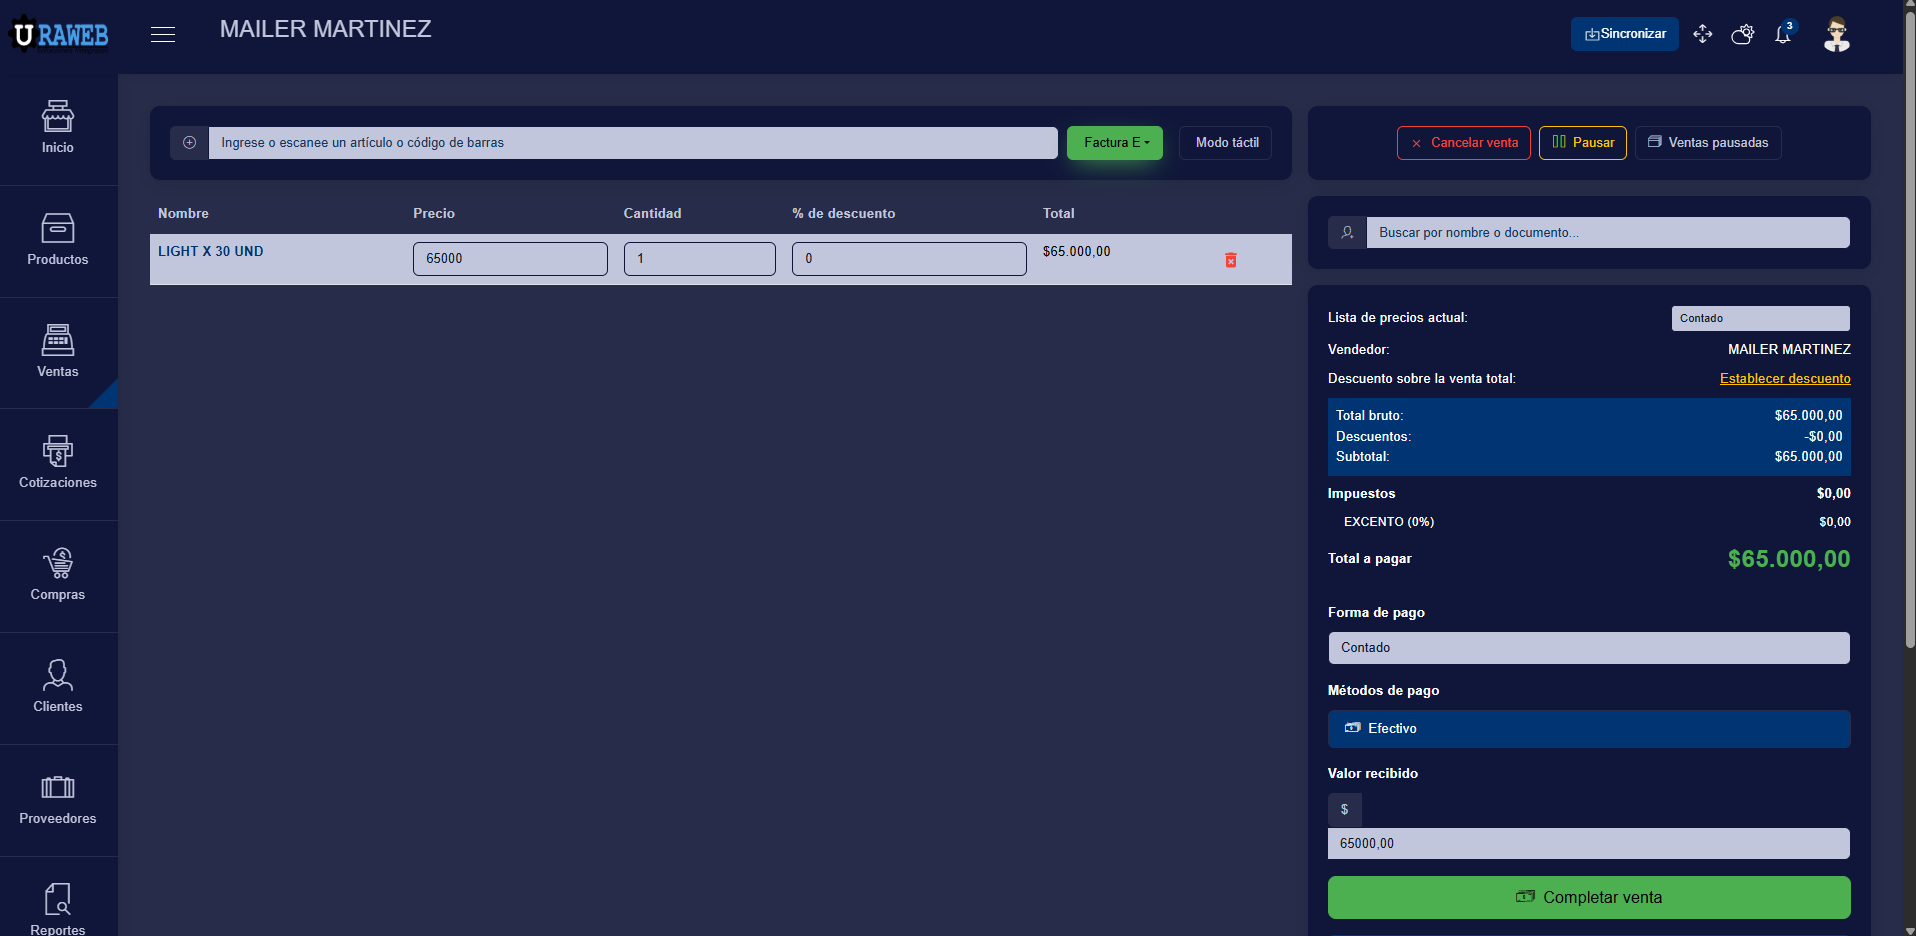Image resolution: width=1916 pixels, height=936 pixels.
Task: Expand the Factura E dropdown
Action: click(1114, 143)
